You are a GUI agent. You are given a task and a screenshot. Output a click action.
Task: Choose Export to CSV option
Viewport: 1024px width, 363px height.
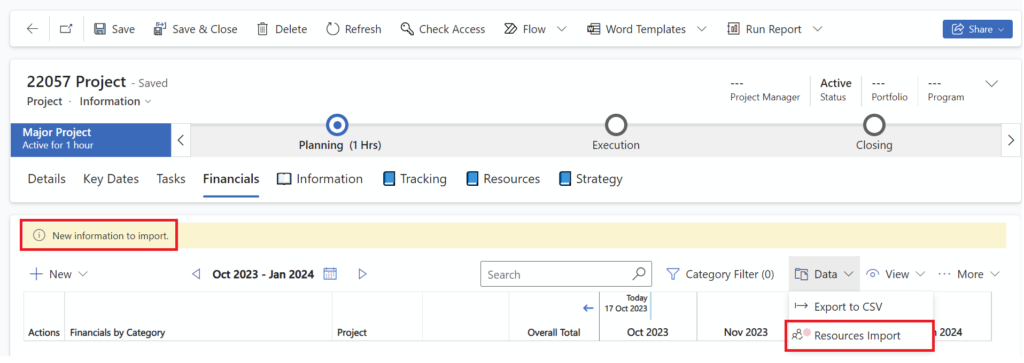(x=848, y=306)
